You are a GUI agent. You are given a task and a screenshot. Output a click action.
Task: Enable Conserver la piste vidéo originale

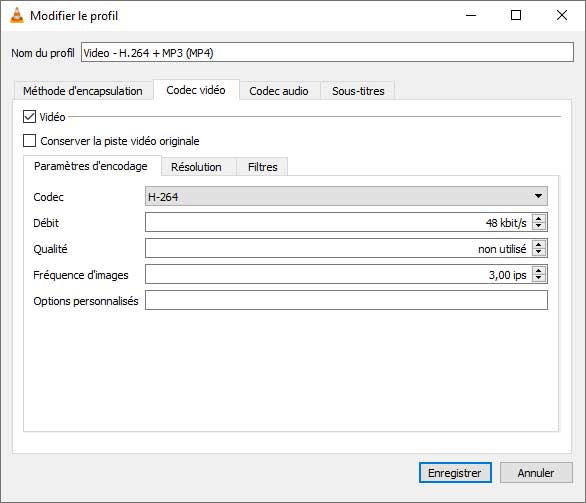coord(30,141)
